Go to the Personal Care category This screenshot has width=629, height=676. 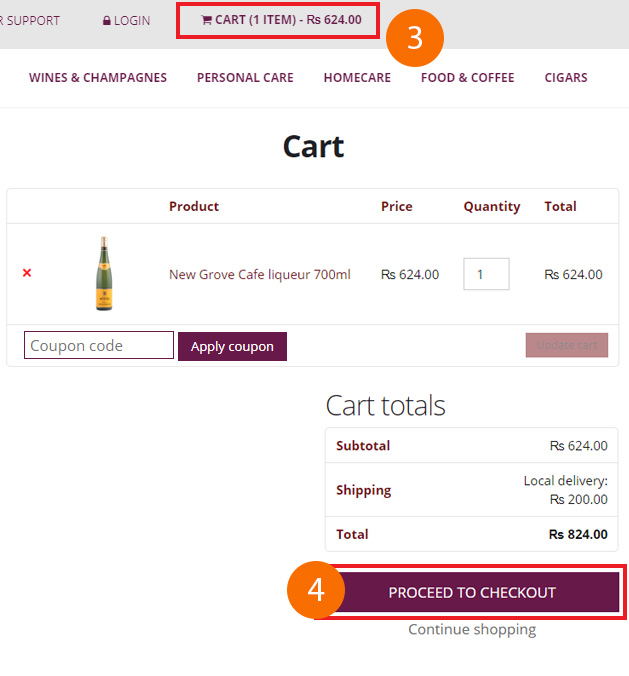coord(245,78)
